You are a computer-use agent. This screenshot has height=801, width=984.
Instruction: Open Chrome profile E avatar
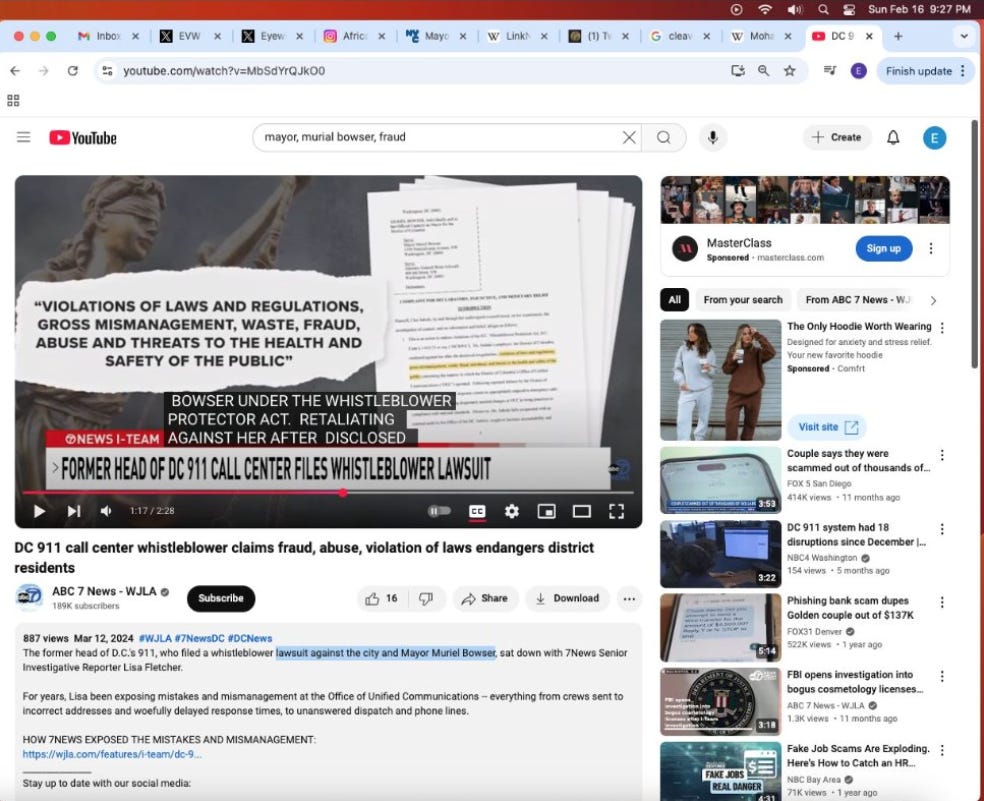tap(858, 71)
